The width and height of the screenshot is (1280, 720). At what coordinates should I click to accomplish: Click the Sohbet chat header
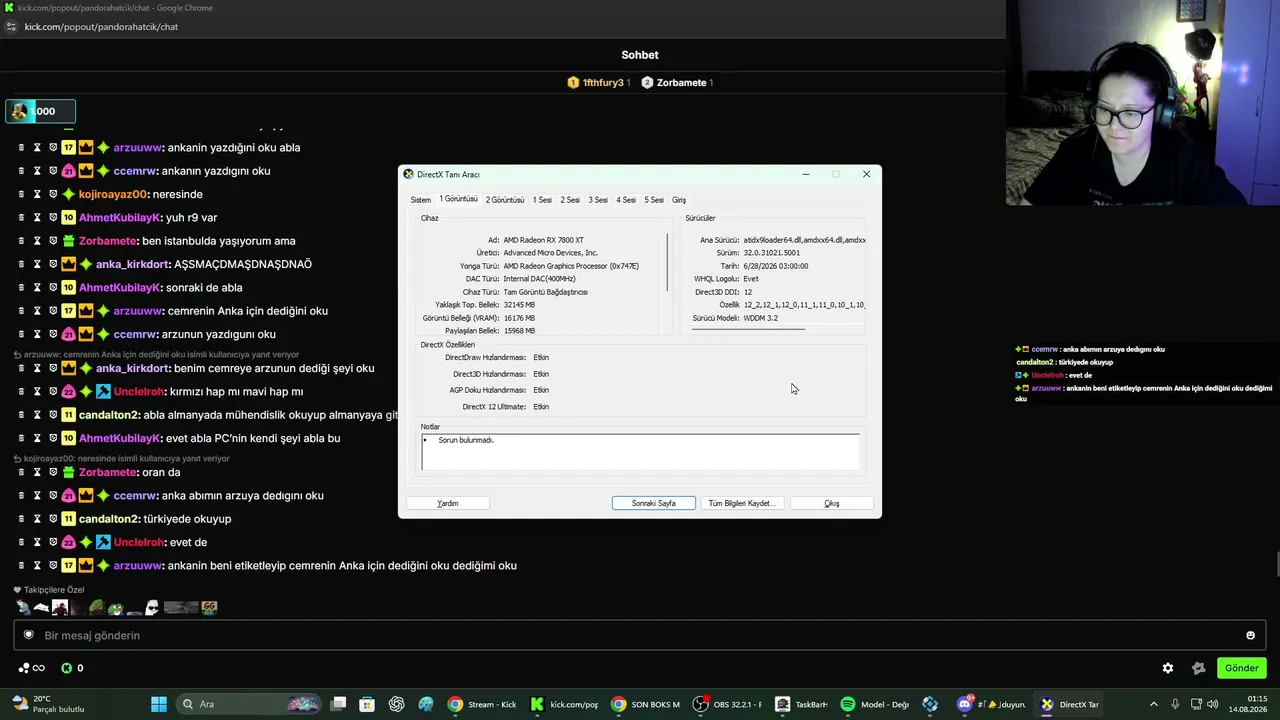[640, 55]
